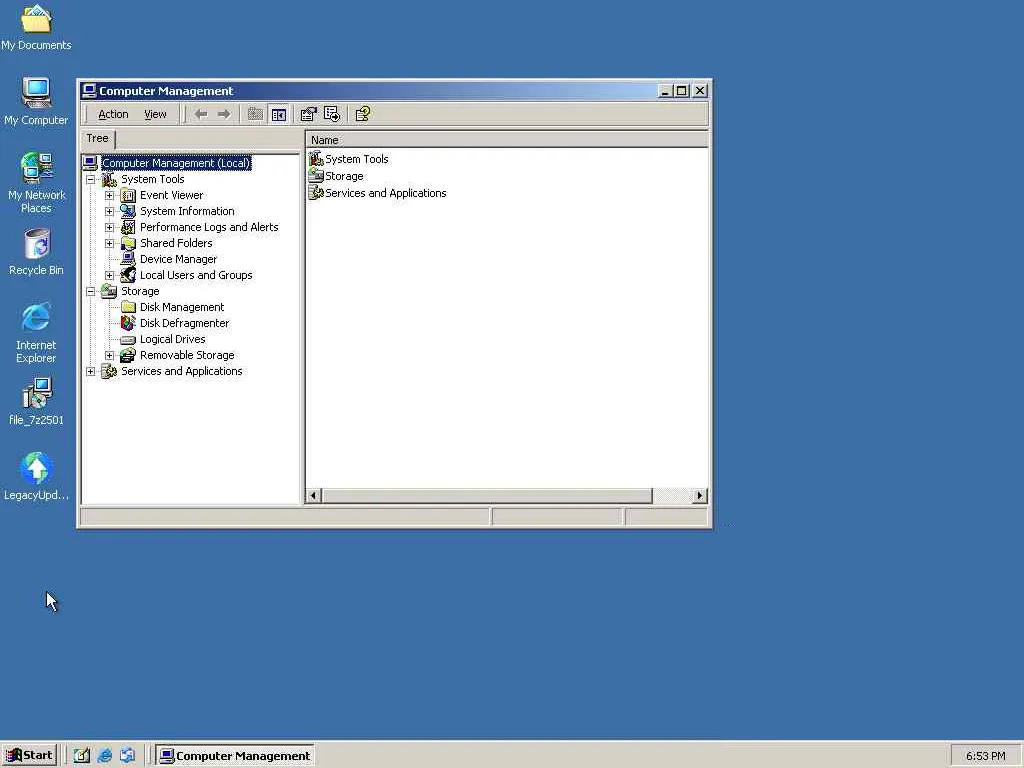Select System Tools icon in right pane
The width and height of the screenshot is (1024, 768).
[x=316, y=159]
